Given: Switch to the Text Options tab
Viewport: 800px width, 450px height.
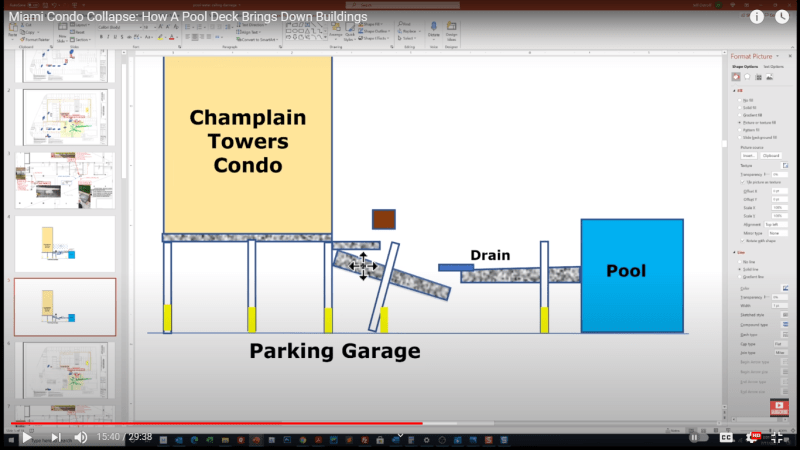Looking at the screenshot, I should pos(773,67).
